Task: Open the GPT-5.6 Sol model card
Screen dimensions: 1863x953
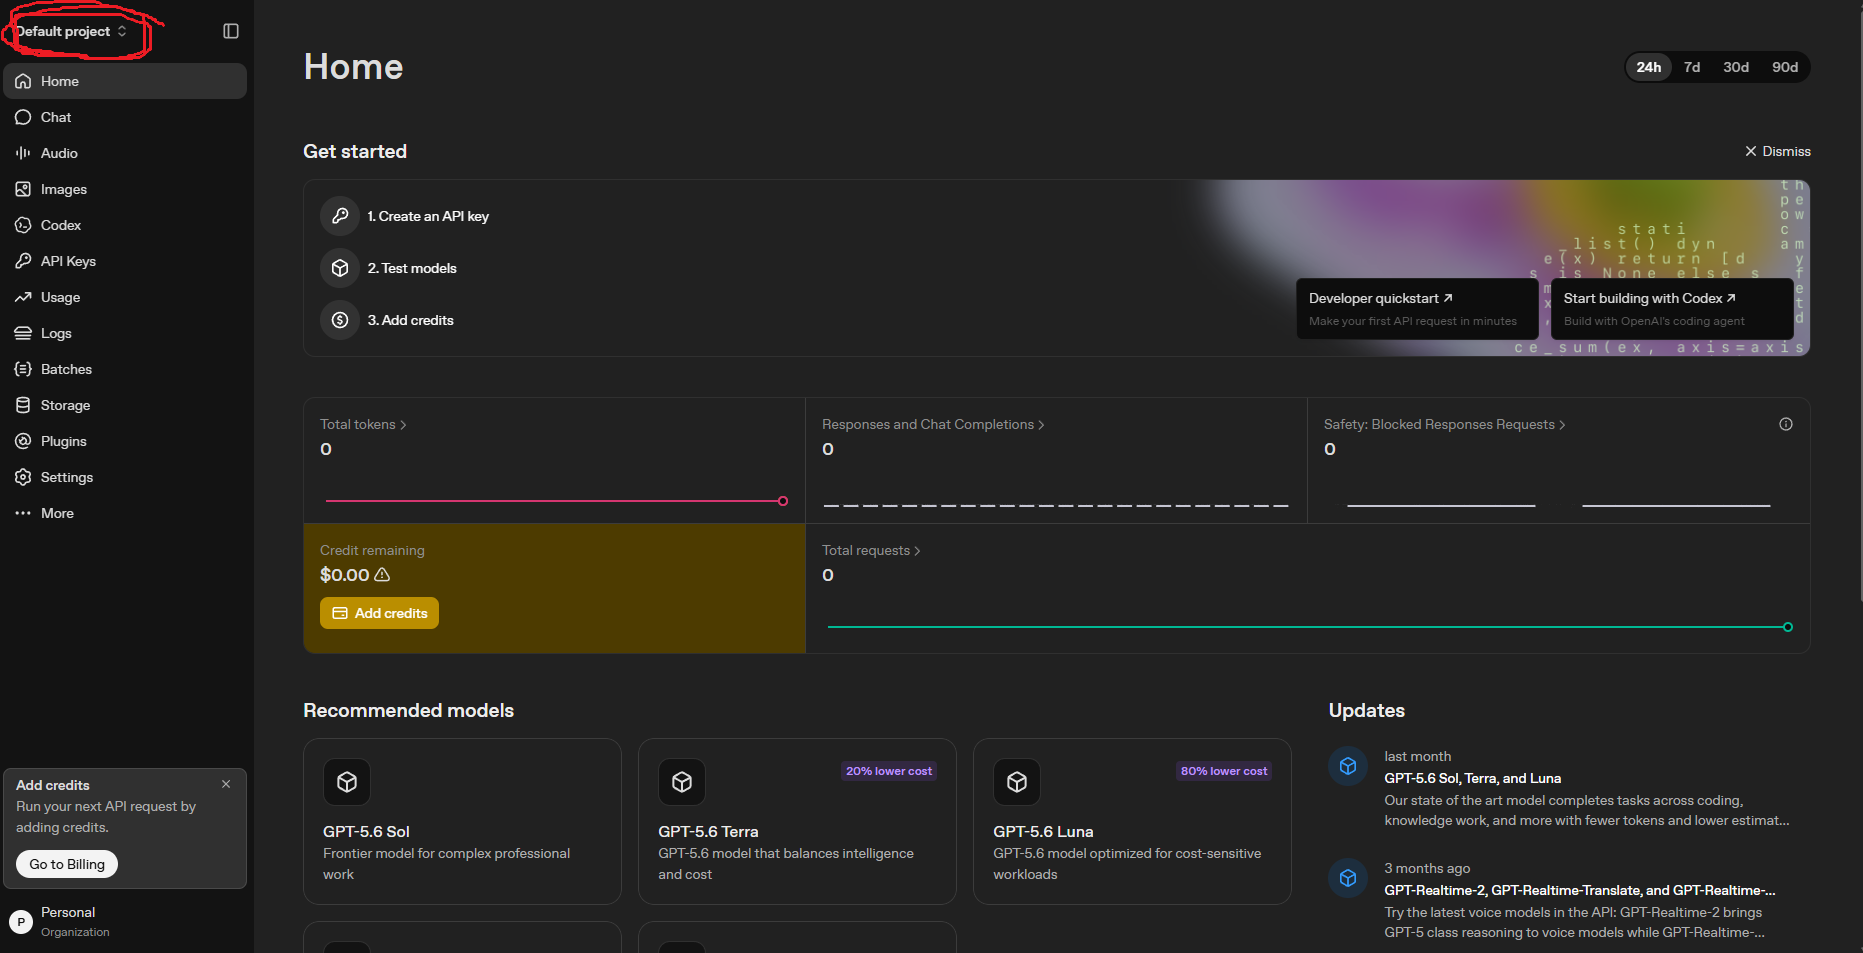Action: (462, 821)
